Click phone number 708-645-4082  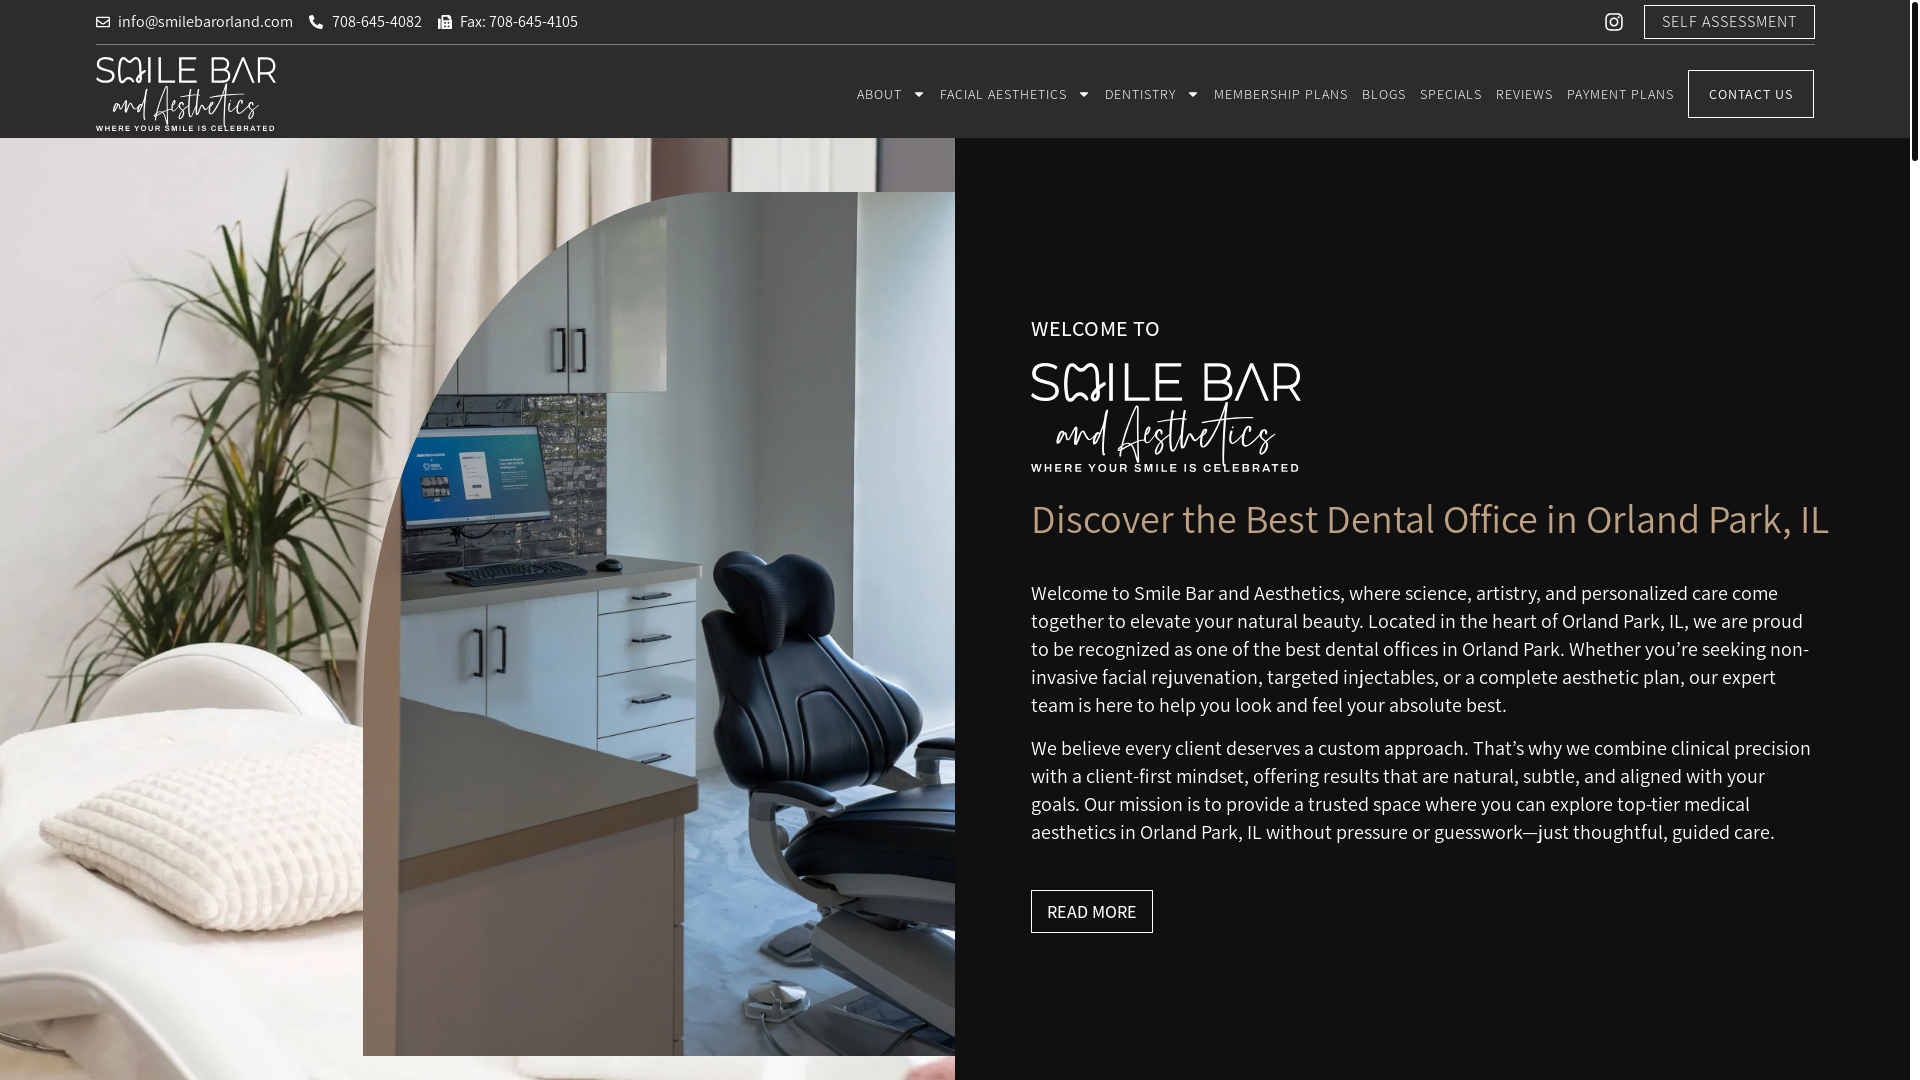click(x=377, y=22)
